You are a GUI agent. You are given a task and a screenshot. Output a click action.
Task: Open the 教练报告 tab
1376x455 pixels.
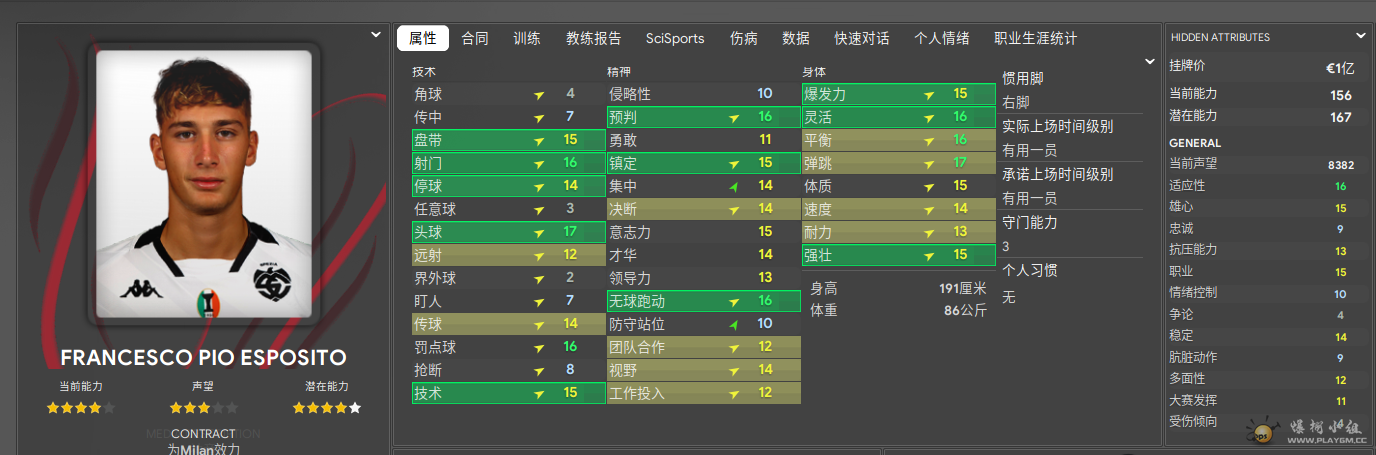(593, 39)
